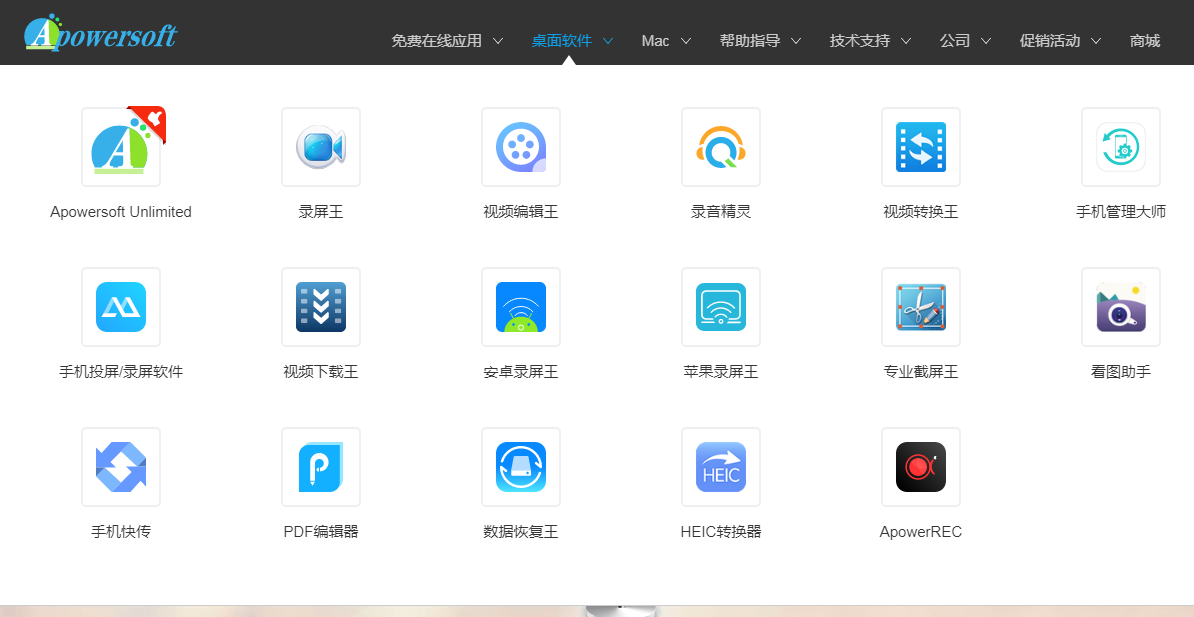Image resolution: width=1194 pixels, height=617 pixels.
Task: Open the Mac menu
Action: coord(655,41)
